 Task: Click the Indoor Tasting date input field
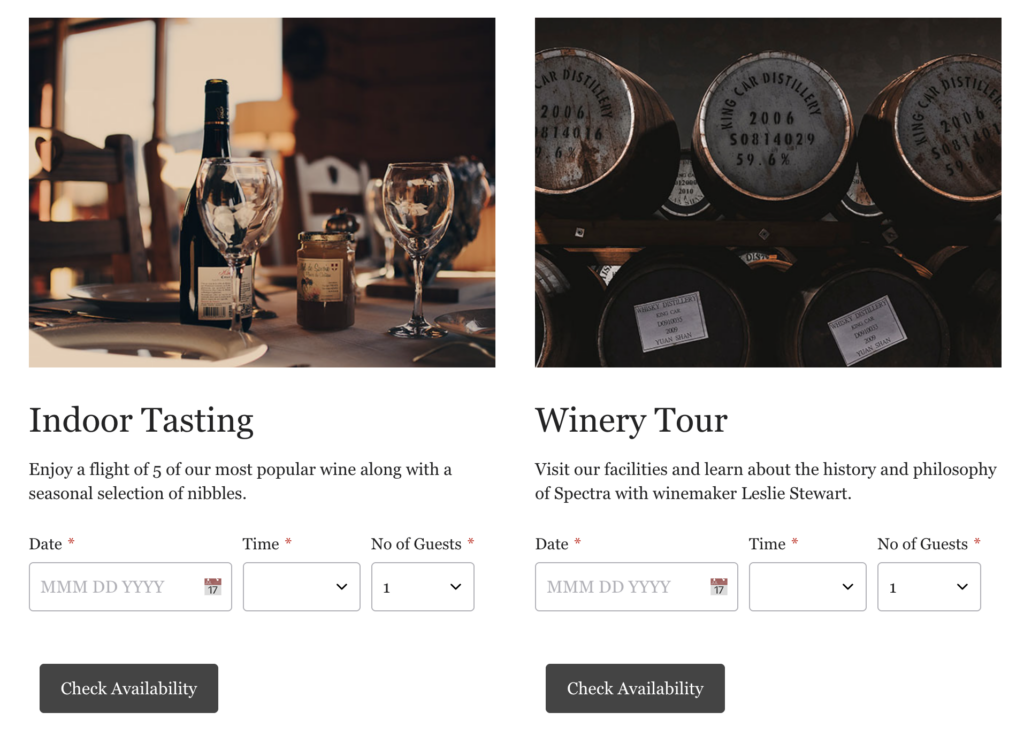coord(130,586)
